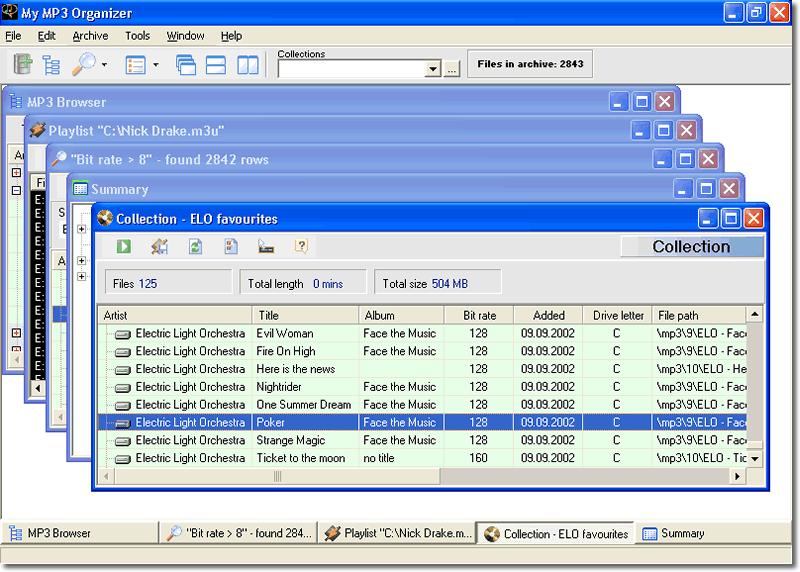Tile windows horizontally via toolbar icon
800x572 pixels.
(x=216, y=65)
